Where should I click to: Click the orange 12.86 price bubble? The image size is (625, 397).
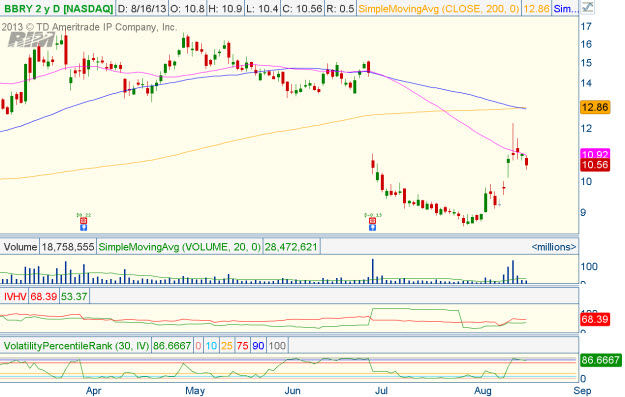click(x=595, y=107)
